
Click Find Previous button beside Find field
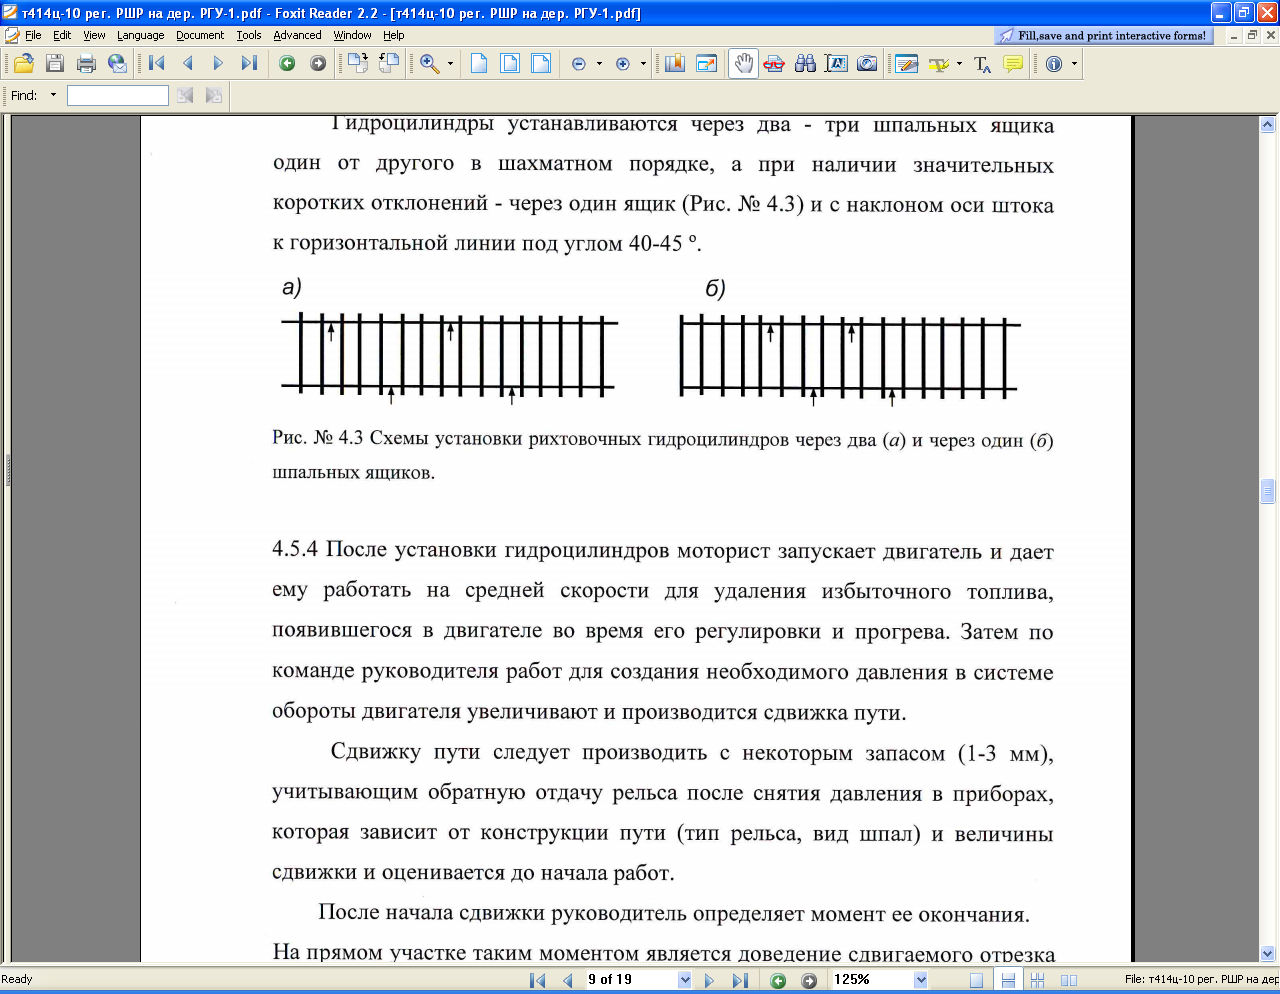coord(185,95)
